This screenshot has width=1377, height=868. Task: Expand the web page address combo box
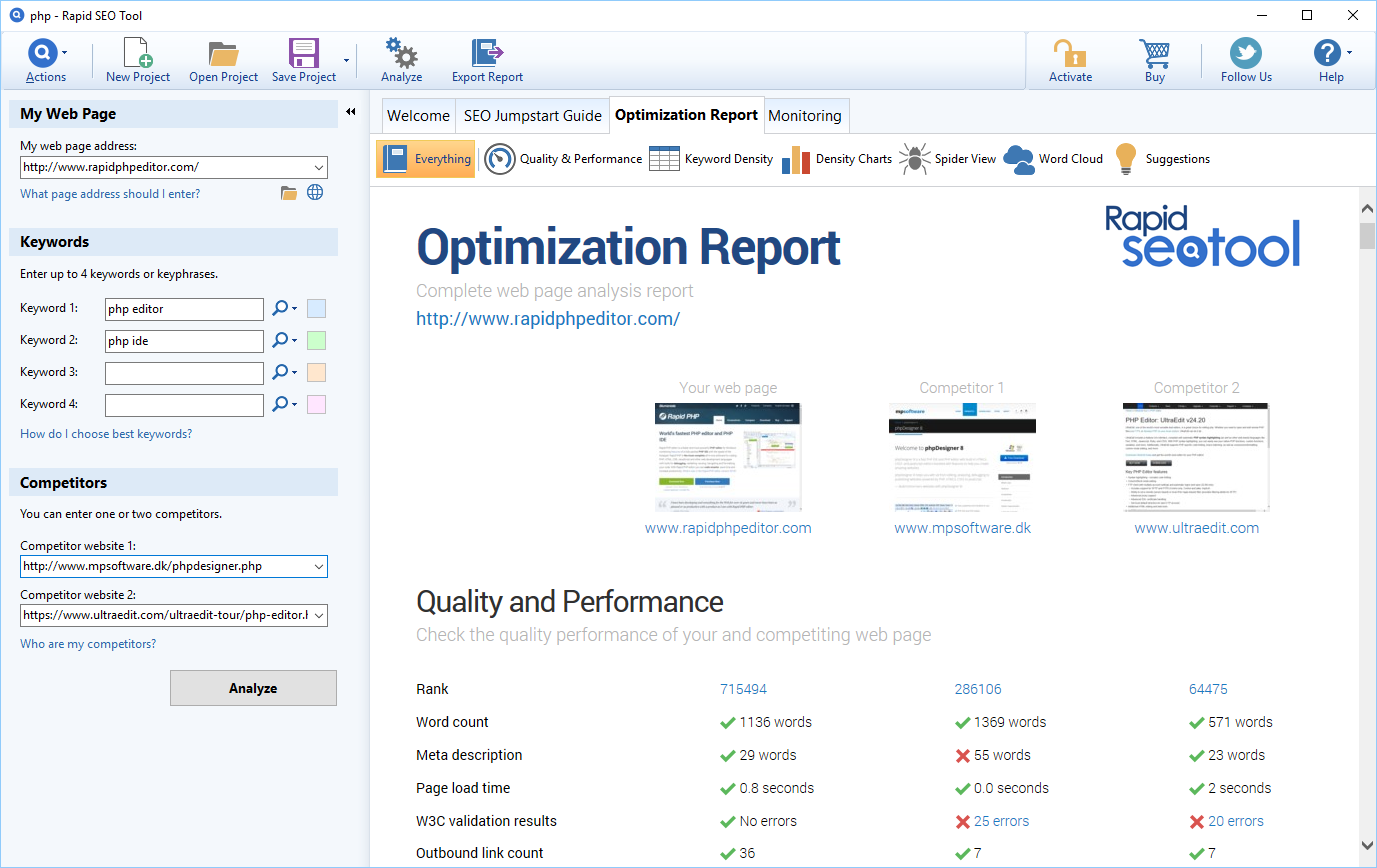317,167
